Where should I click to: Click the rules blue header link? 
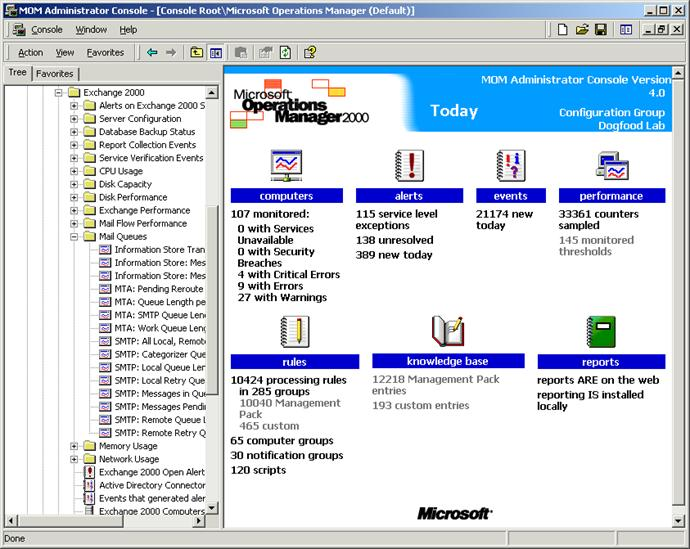pyautogui.click(x=294, y=362)
